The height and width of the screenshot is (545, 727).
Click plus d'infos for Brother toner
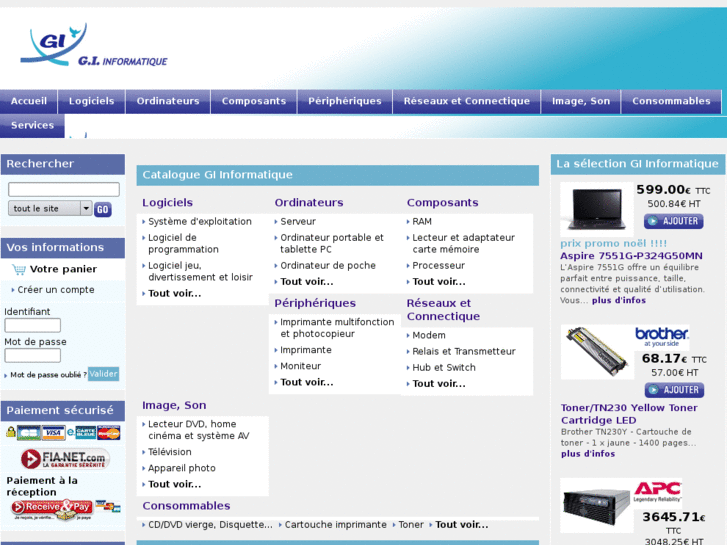pos(588,454)
